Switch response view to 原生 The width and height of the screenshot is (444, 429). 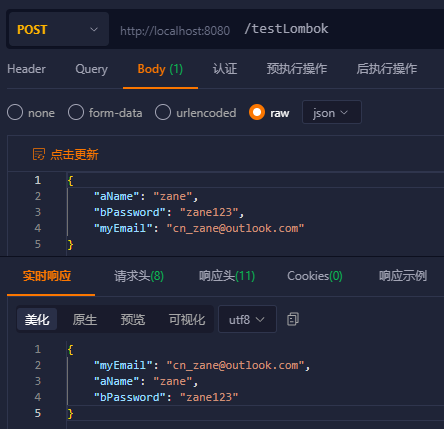point(85,319)
